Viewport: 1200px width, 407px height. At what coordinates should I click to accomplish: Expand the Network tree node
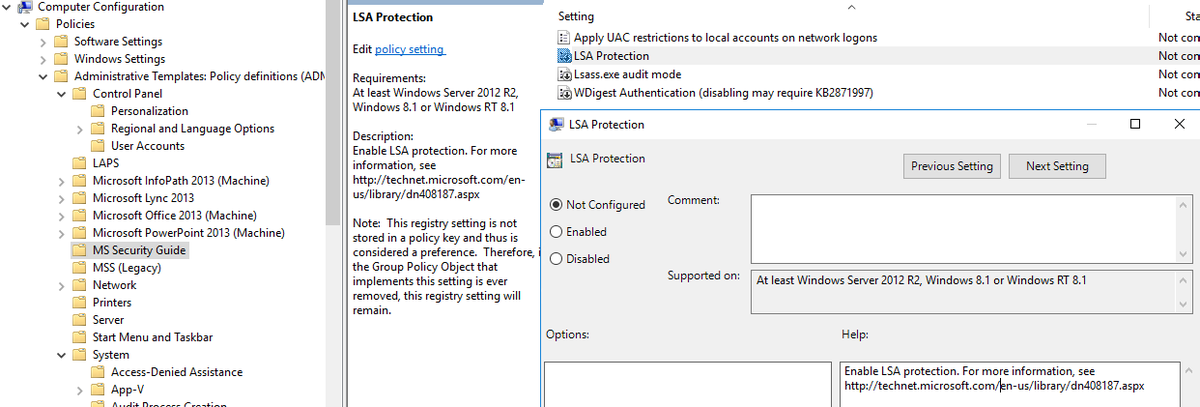click(61, 285)
